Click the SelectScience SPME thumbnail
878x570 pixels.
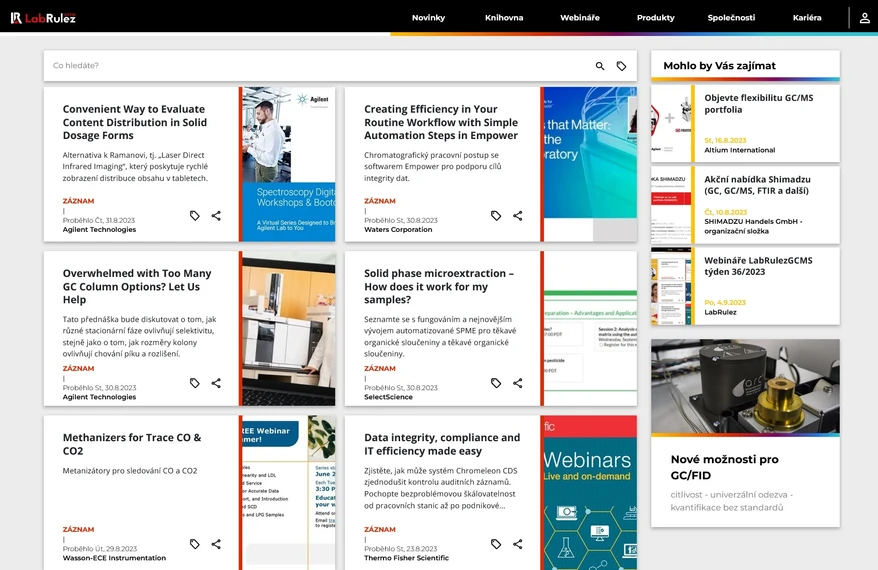[590, 328]
